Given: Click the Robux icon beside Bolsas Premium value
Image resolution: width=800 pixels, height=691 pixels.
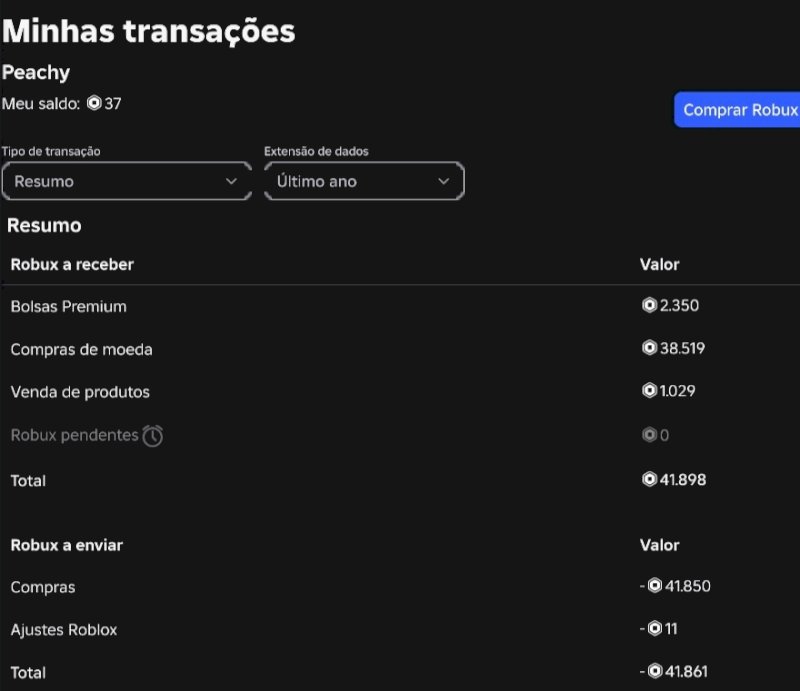Looking at the screenshot, I should coord(649,306).
